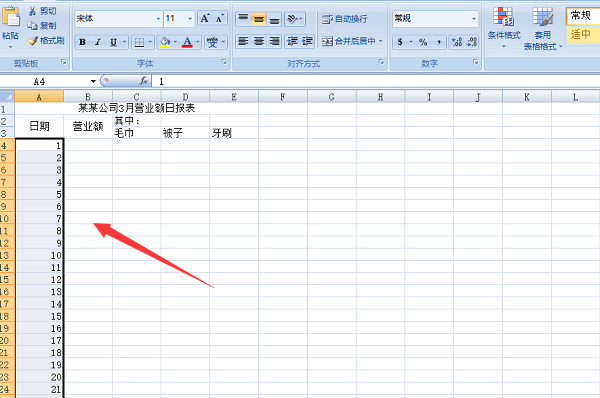Click Merge and Center (合并后居中)
600x398 pixels.
[x=348, y=41]
